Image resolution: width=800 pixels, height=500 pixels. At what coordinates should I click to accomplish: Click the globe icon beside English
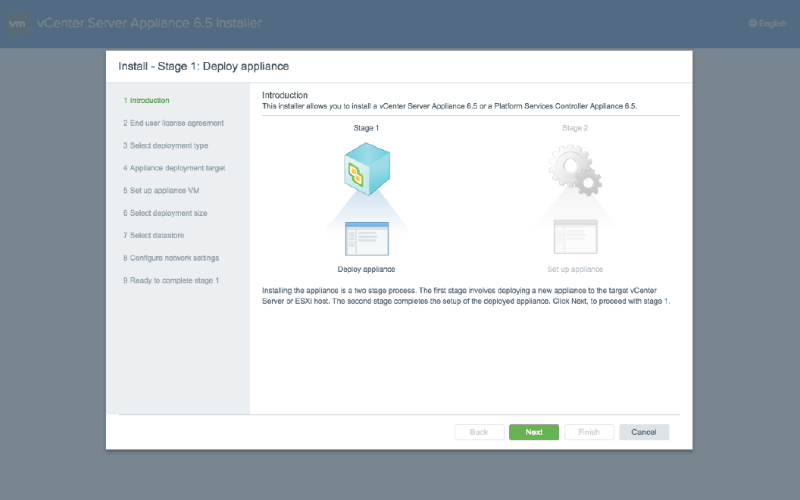coord(752,23)
